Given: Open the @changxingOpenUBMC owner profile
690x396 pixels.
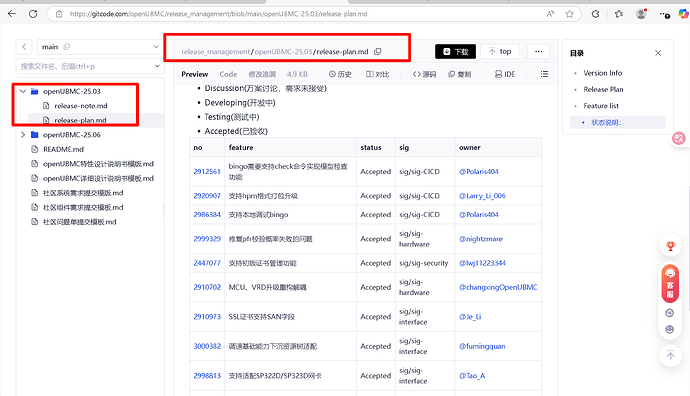Looking at the screenshot, I should [x=498, y=287].
